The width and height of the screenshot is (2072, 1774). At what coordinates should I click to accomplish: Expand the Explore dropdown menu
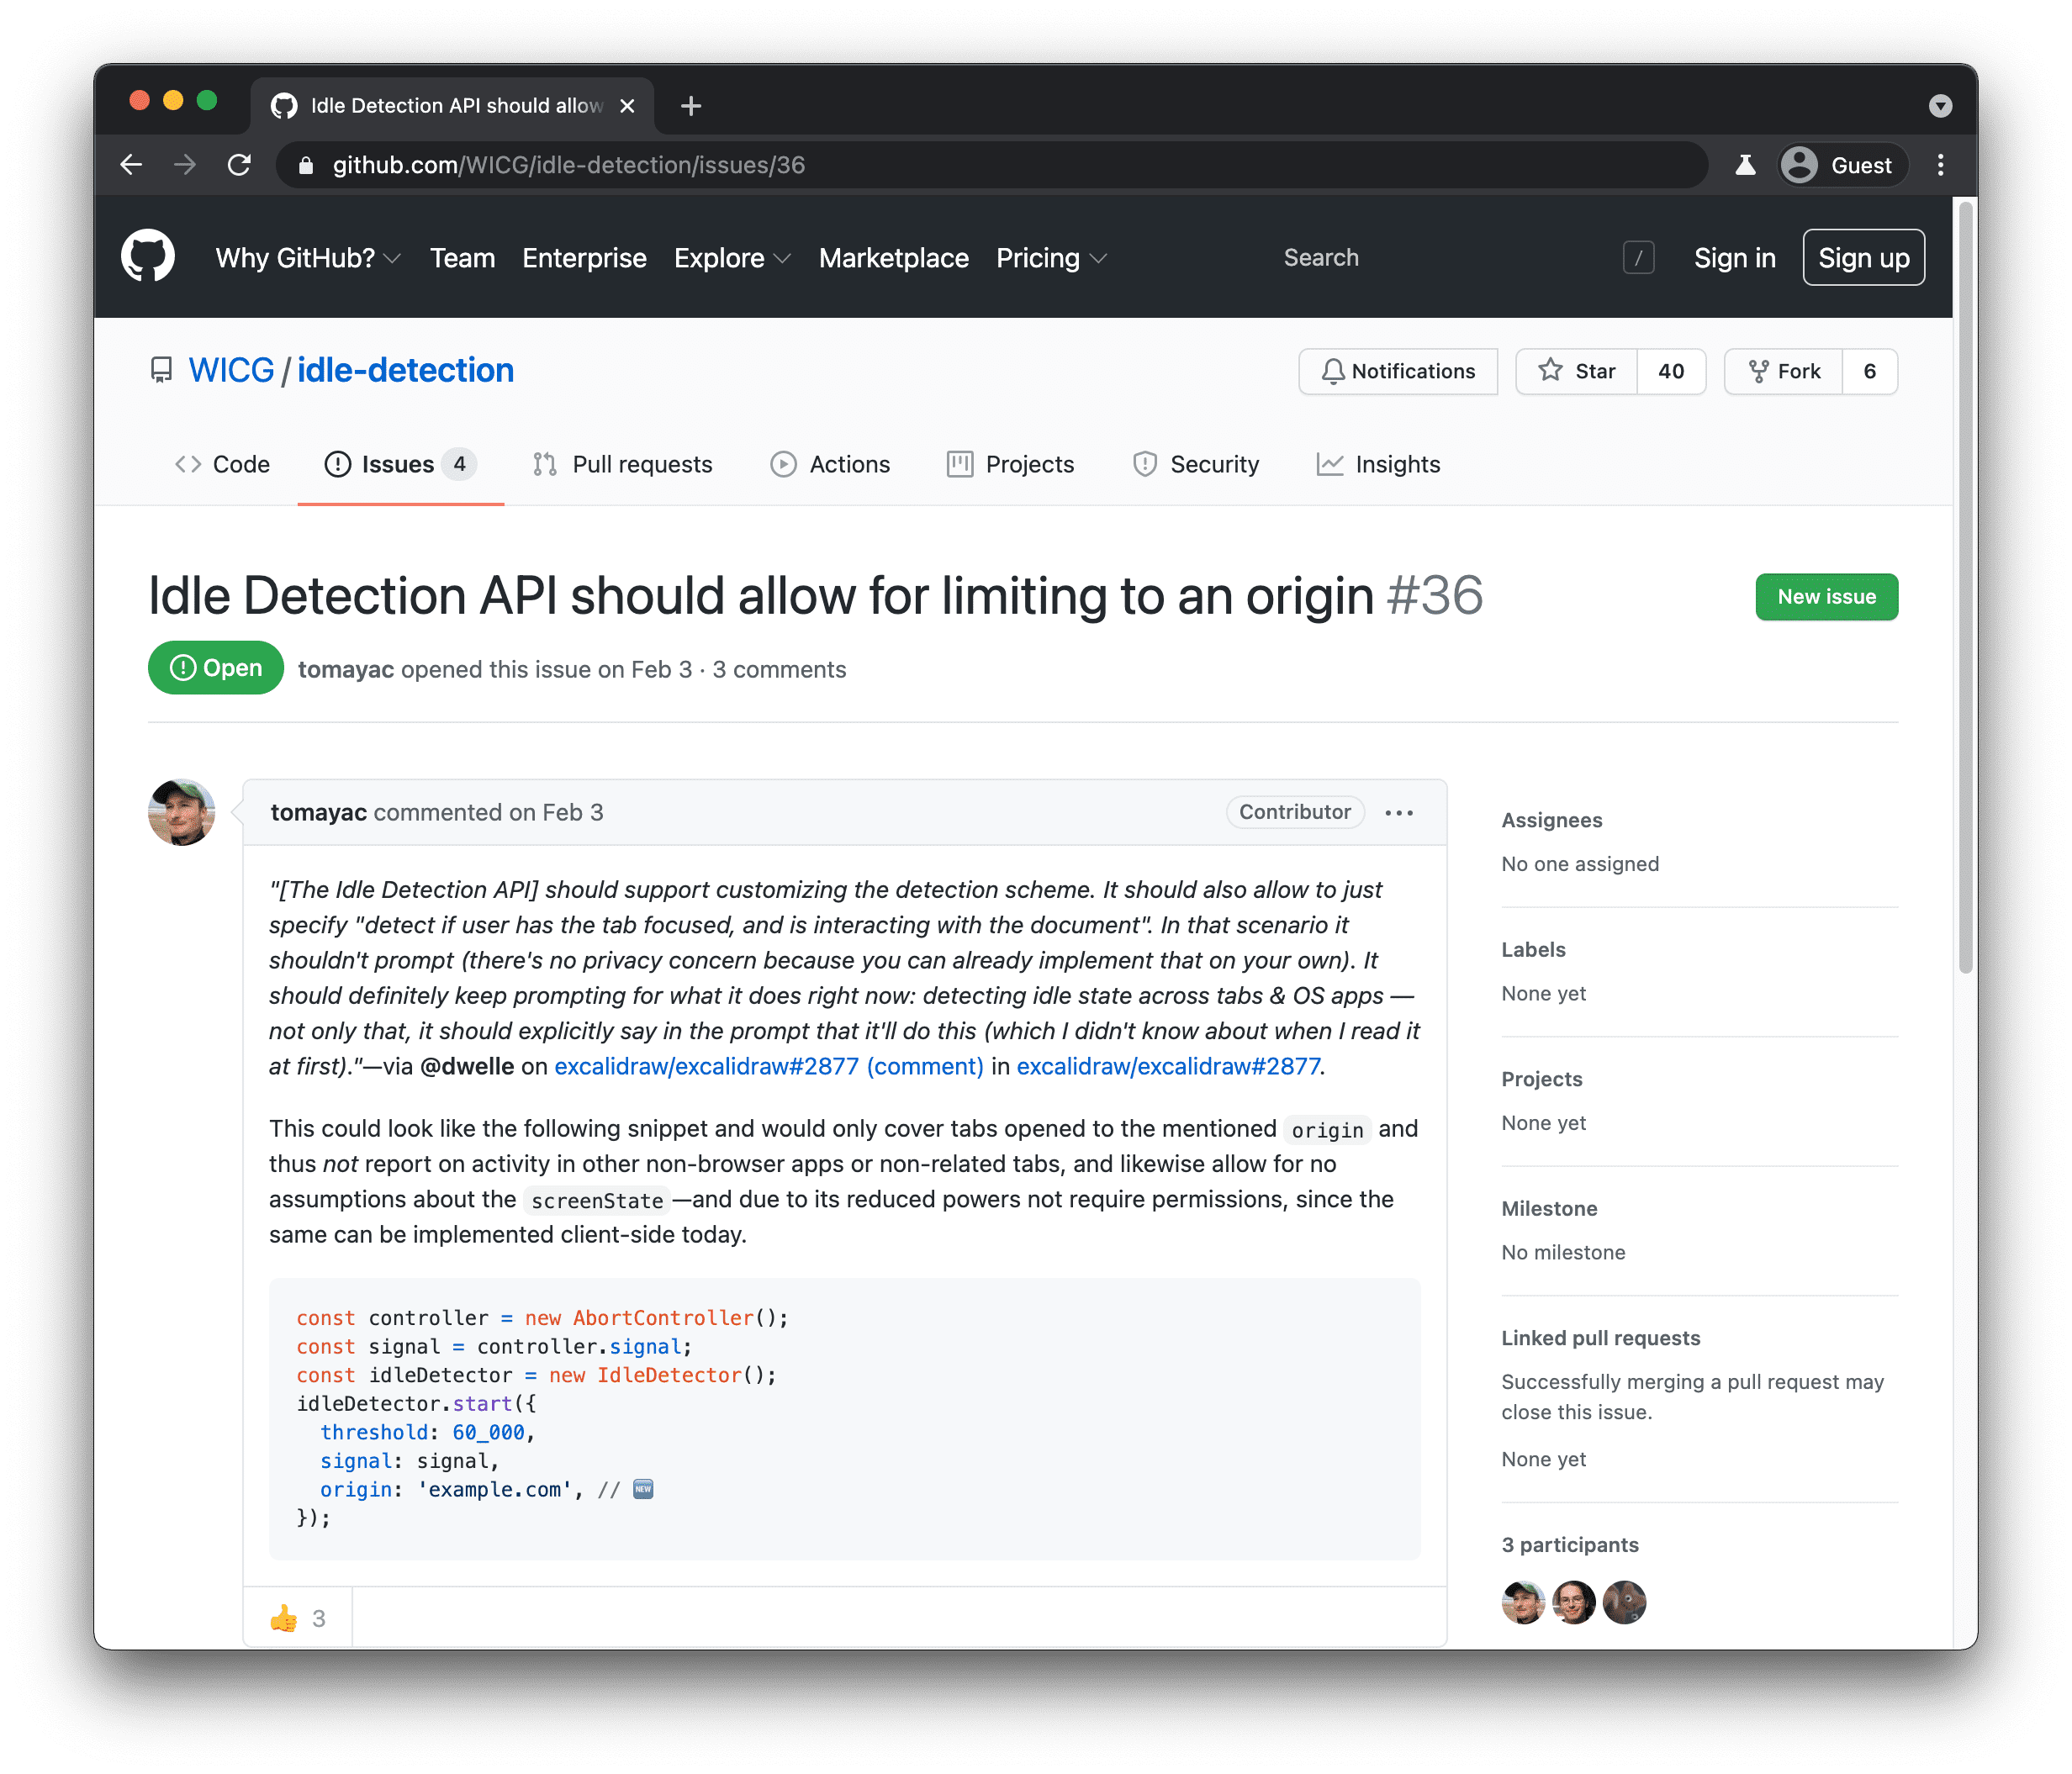tap(731, 259)
